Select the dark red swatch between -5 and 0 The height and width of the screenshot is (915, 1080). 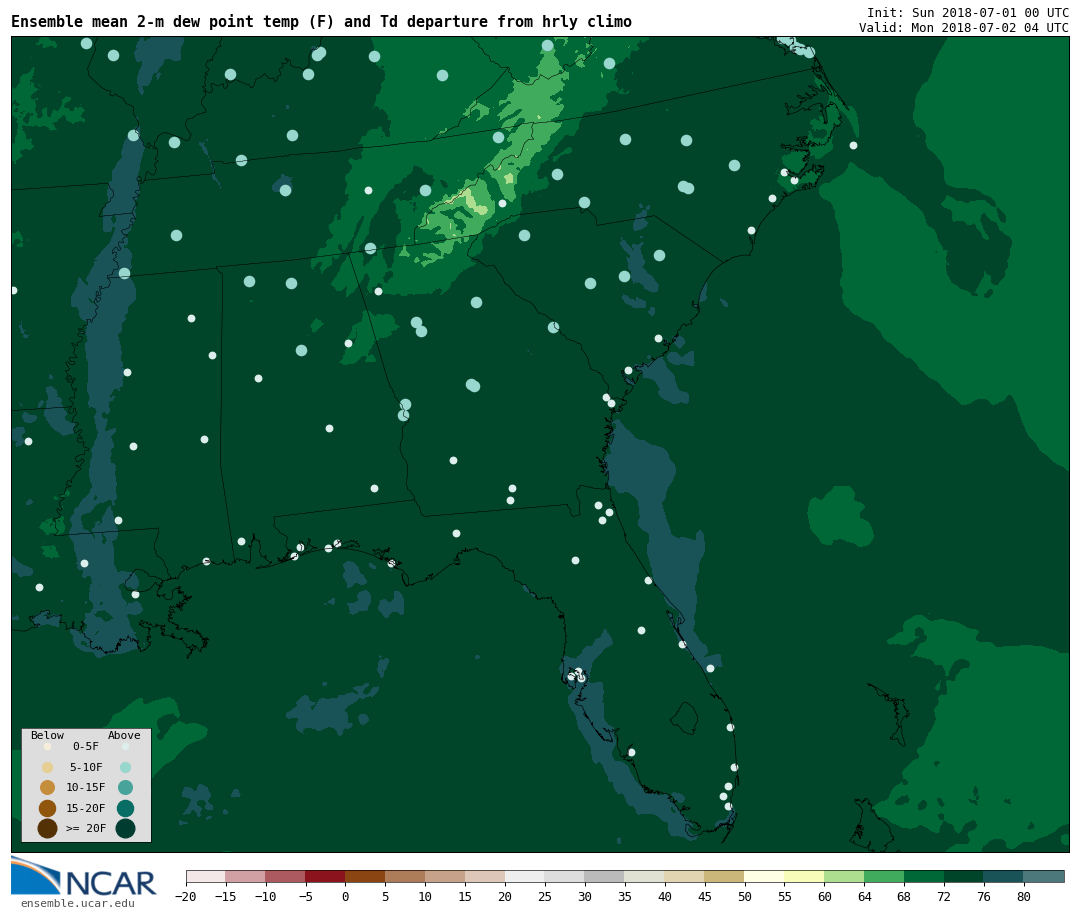(325, 876)
